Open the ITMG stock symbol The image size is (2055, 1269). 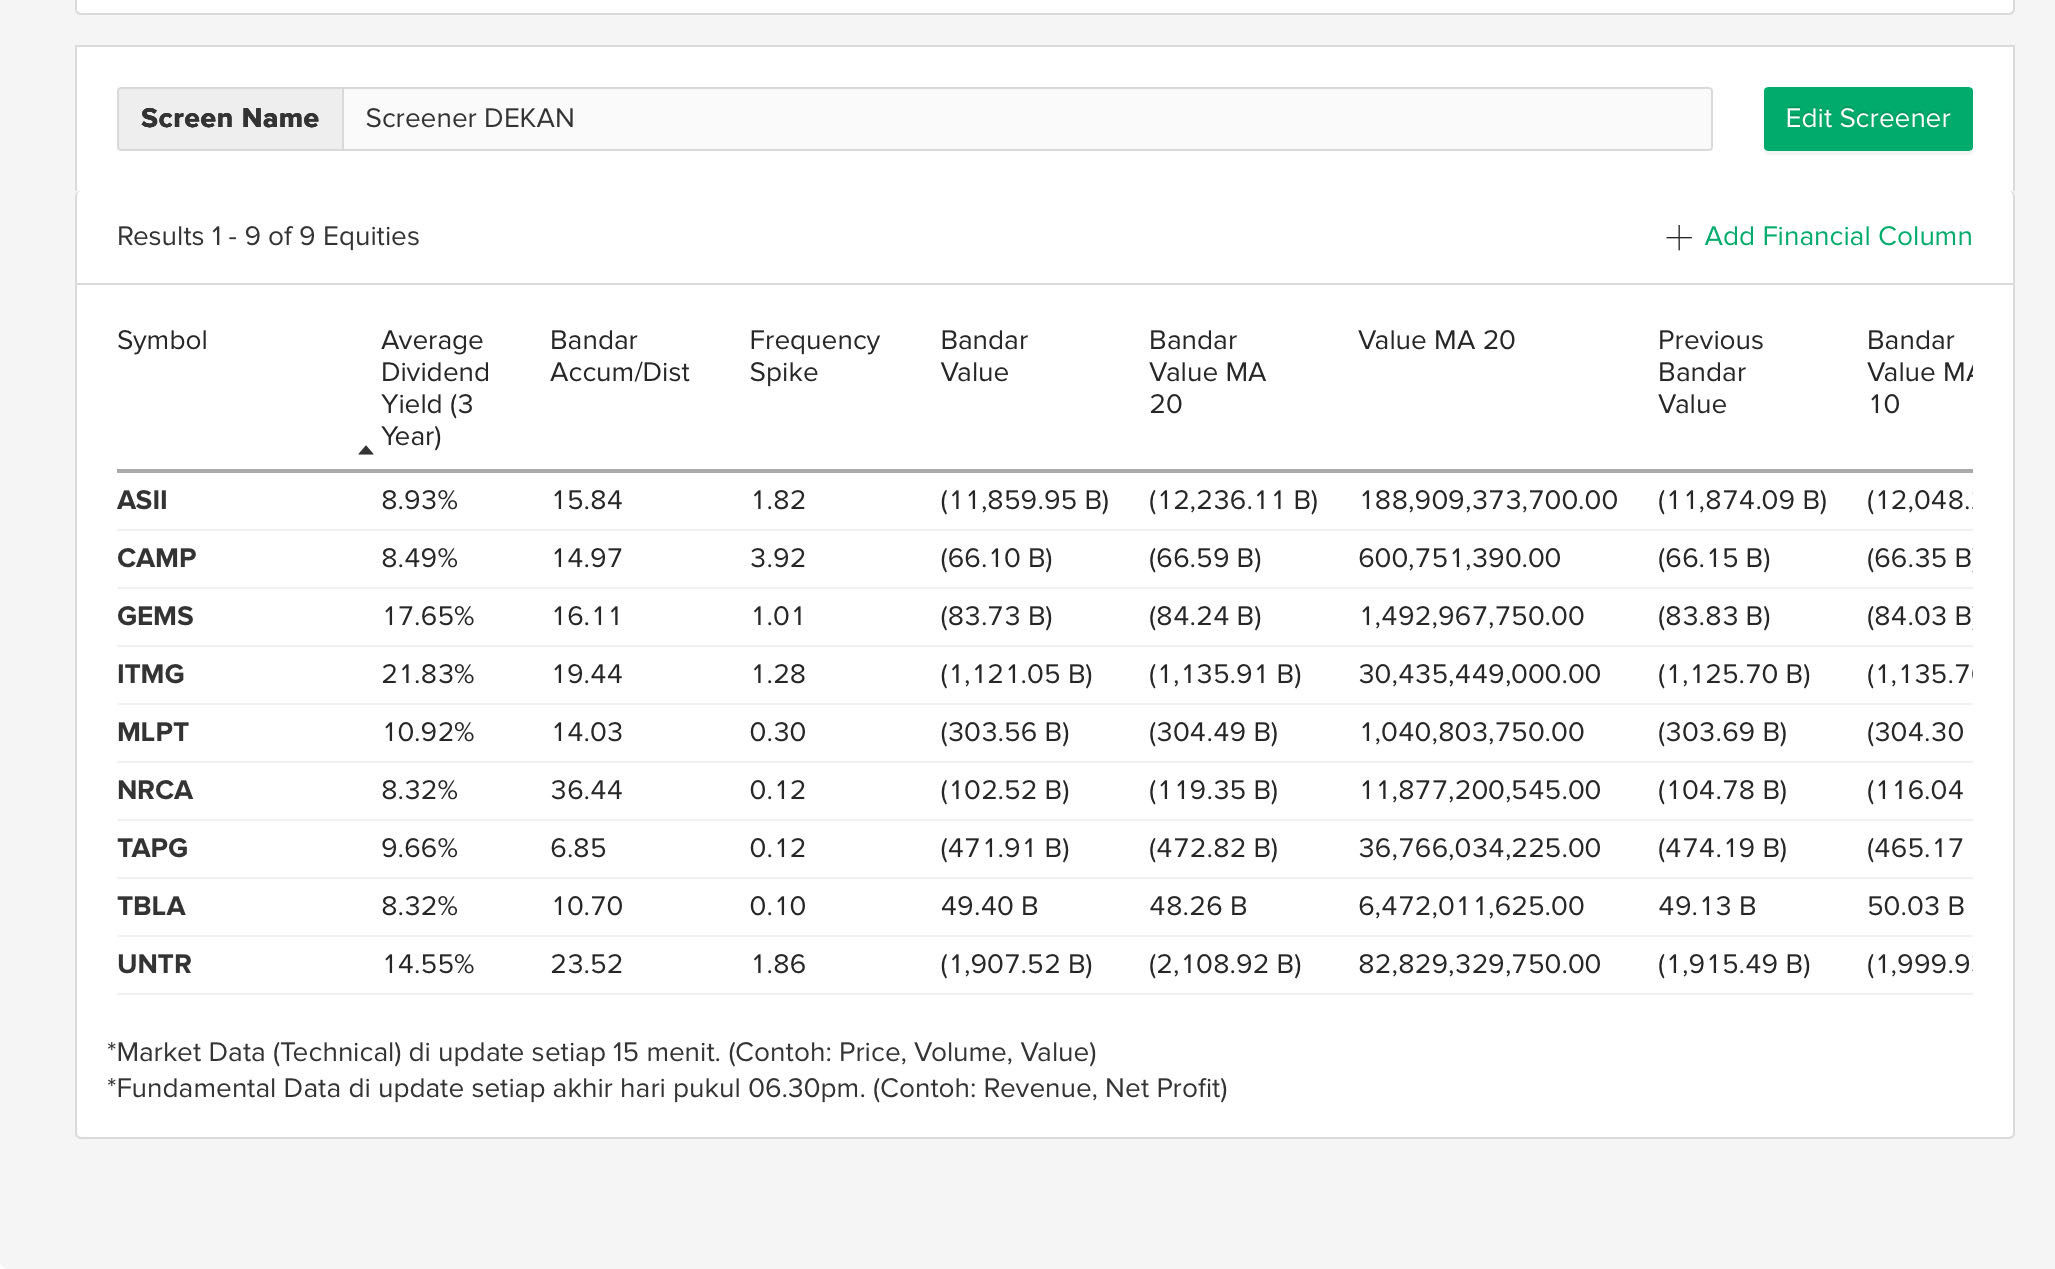(150, 674)
